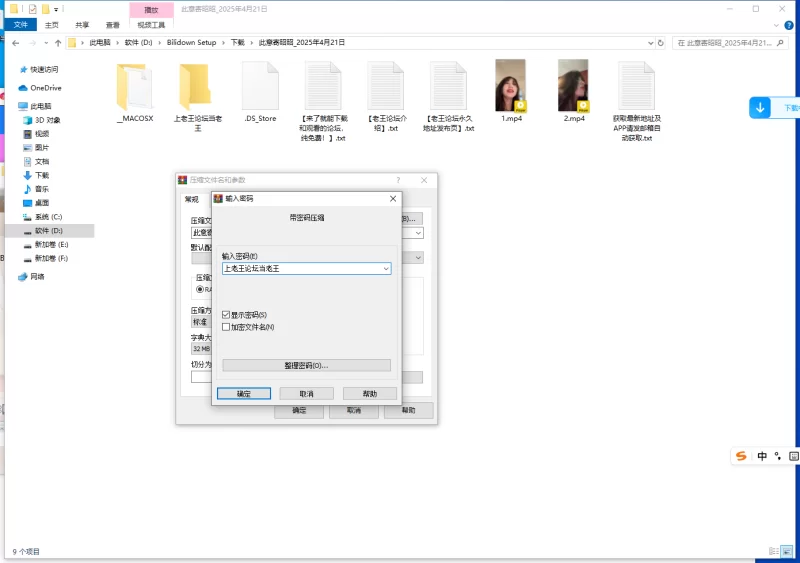Expand default profile dropdown in 压缩文件名和参数
This screenshot has width=800, height=563.
[418, 258]
